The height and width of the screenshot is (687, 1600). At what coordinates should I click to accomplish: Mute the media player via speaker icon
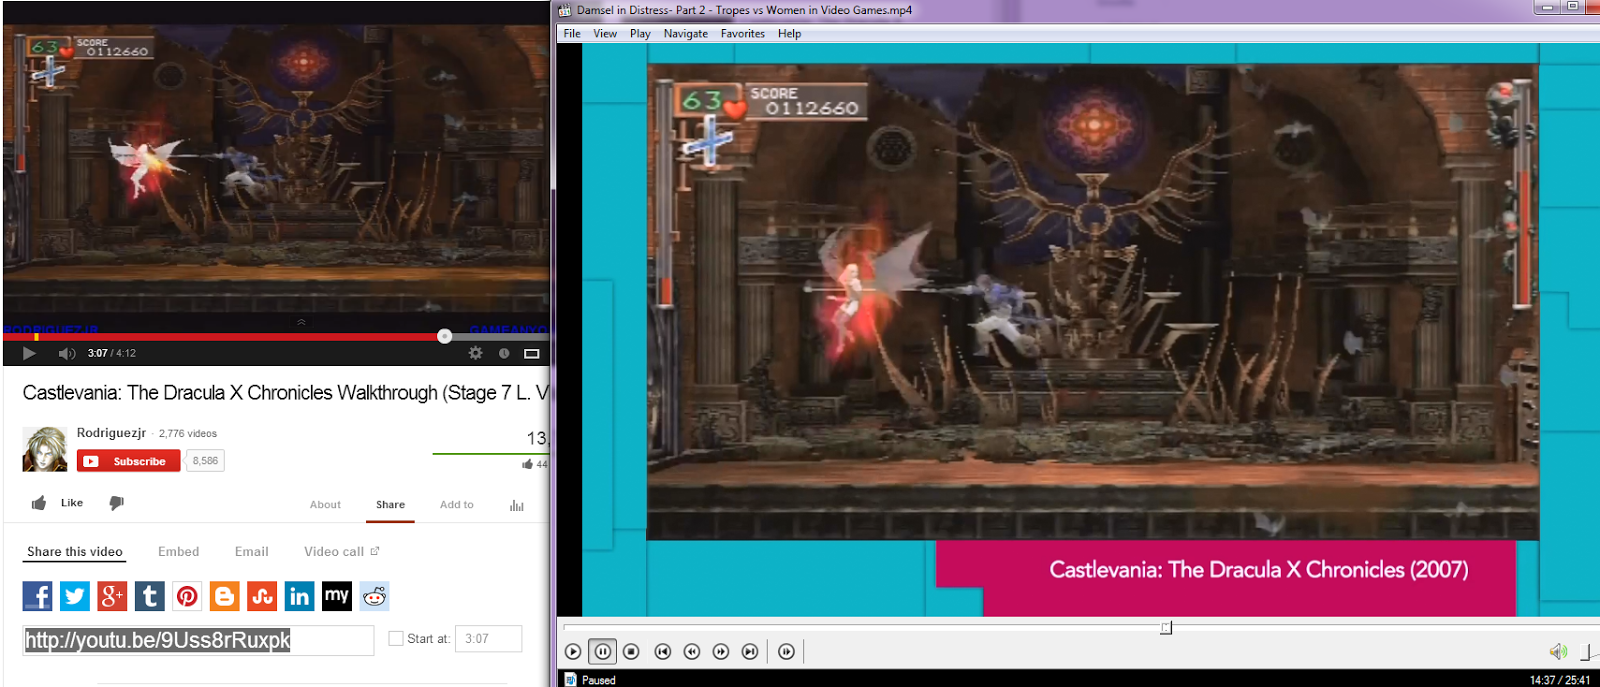(x=1558, y=652)
